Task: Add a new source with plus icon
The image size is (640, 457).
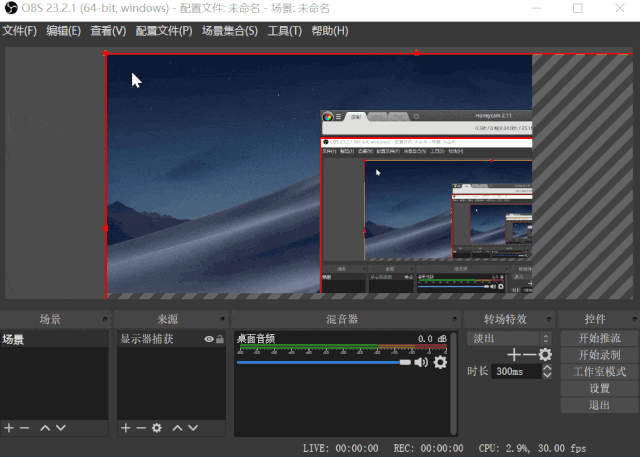Action: pos(126,428)
